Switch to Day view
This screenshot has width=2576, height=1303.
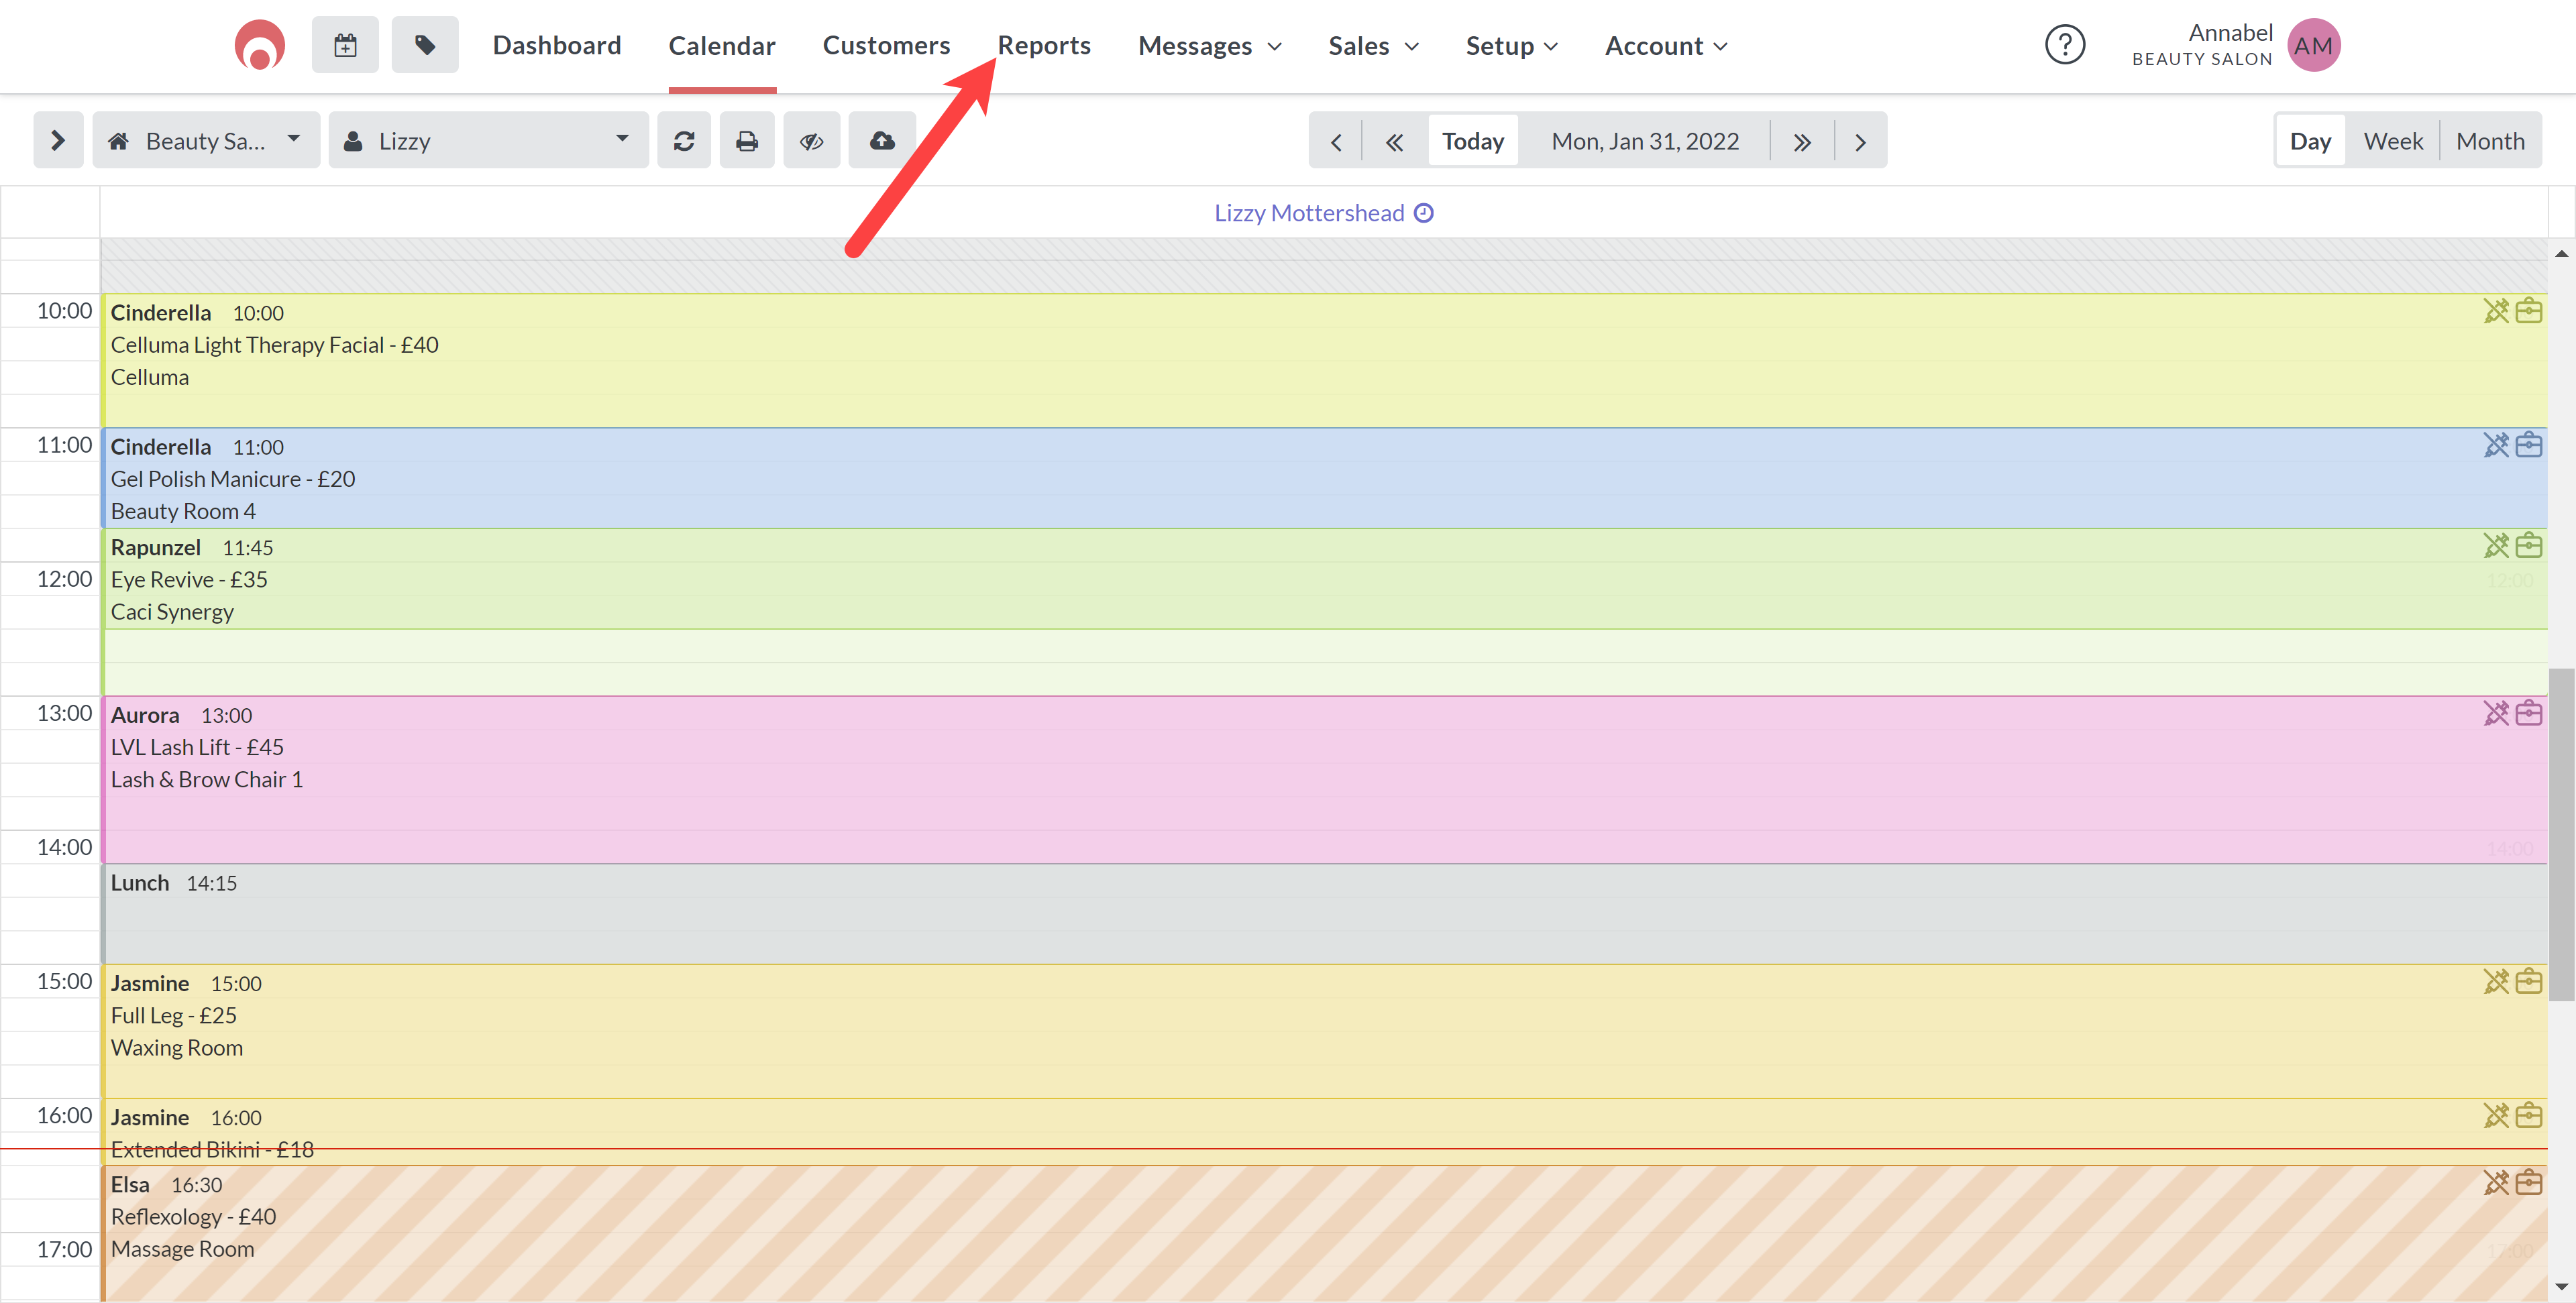tap(2310, 141)
